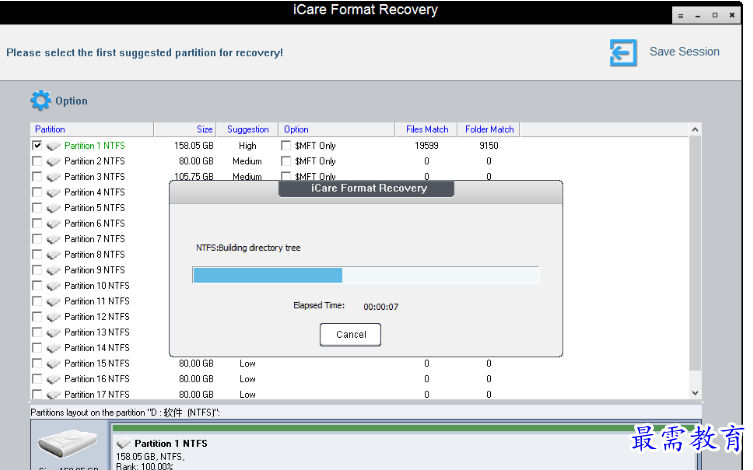Click the large hard drive image in layout panel
Image resolution: width=753 pixels, height=470 pixels.
(68, 443)
